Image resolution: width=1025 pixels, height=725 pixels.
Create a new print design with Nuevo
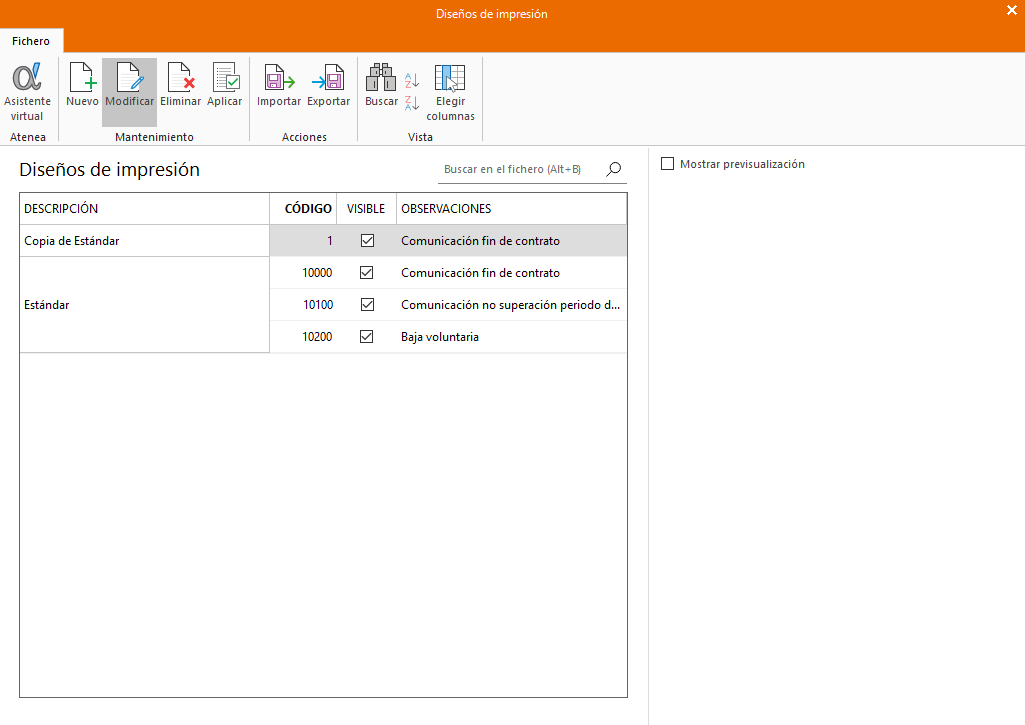click(82, 85)
